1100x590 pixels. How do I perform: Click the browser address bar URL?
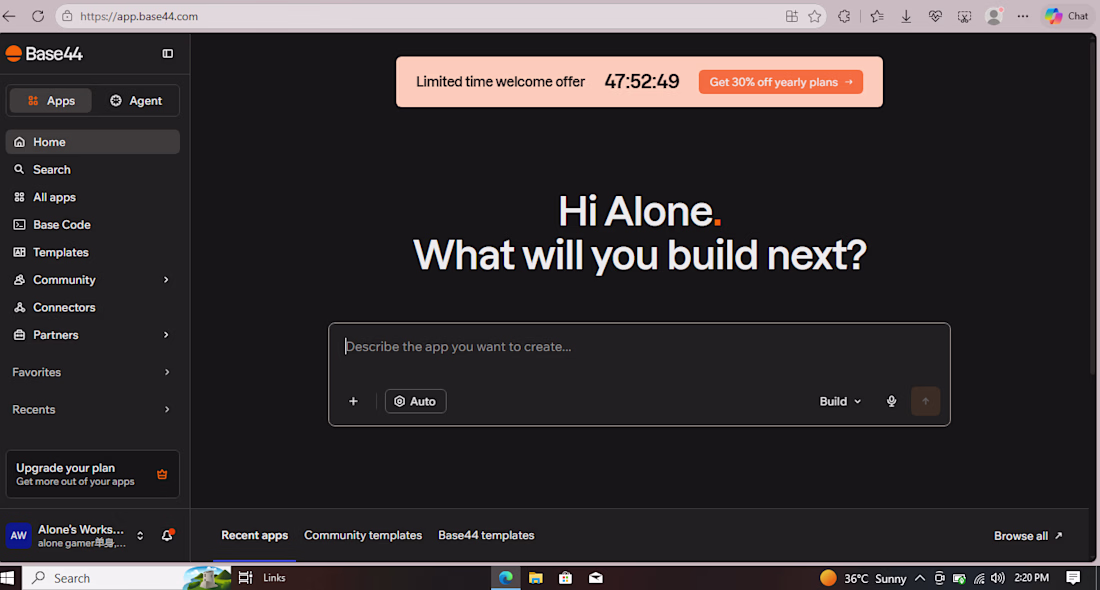[139, 16]
